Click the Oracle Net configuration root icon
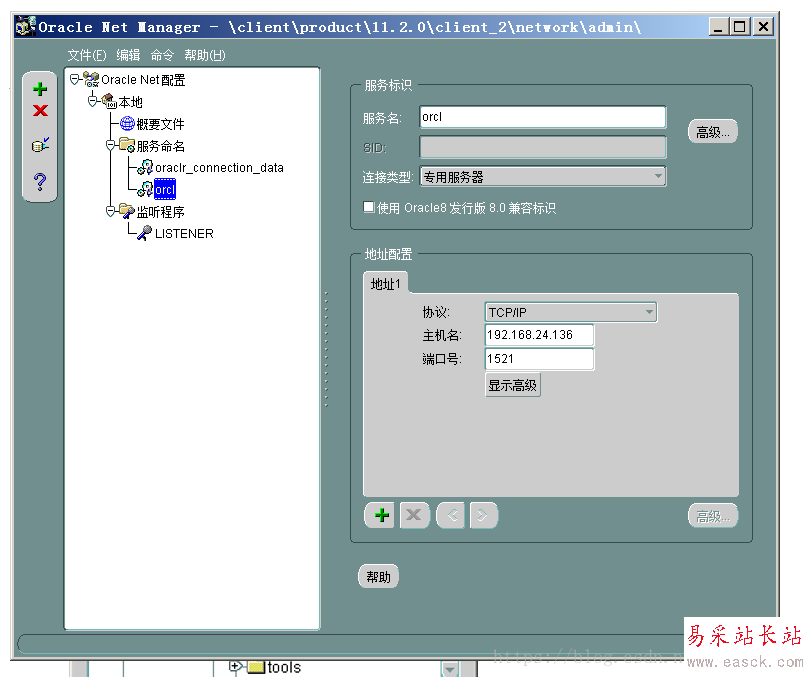 (91, 79)
